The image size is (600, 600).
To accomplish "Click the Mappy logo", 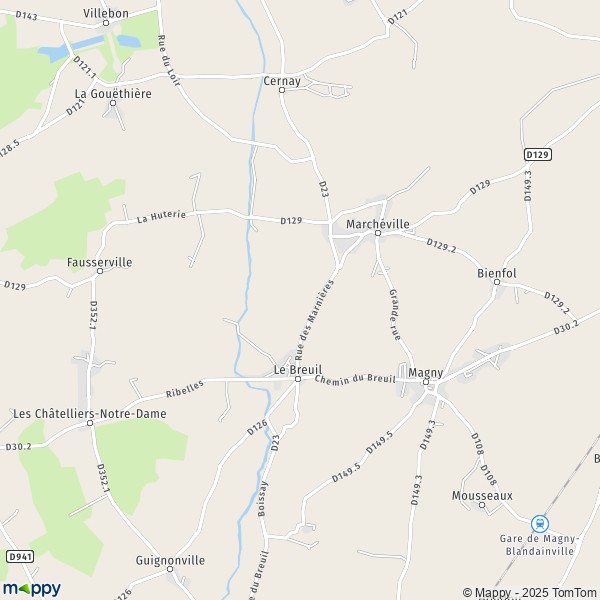I will (x=32, y=588).
